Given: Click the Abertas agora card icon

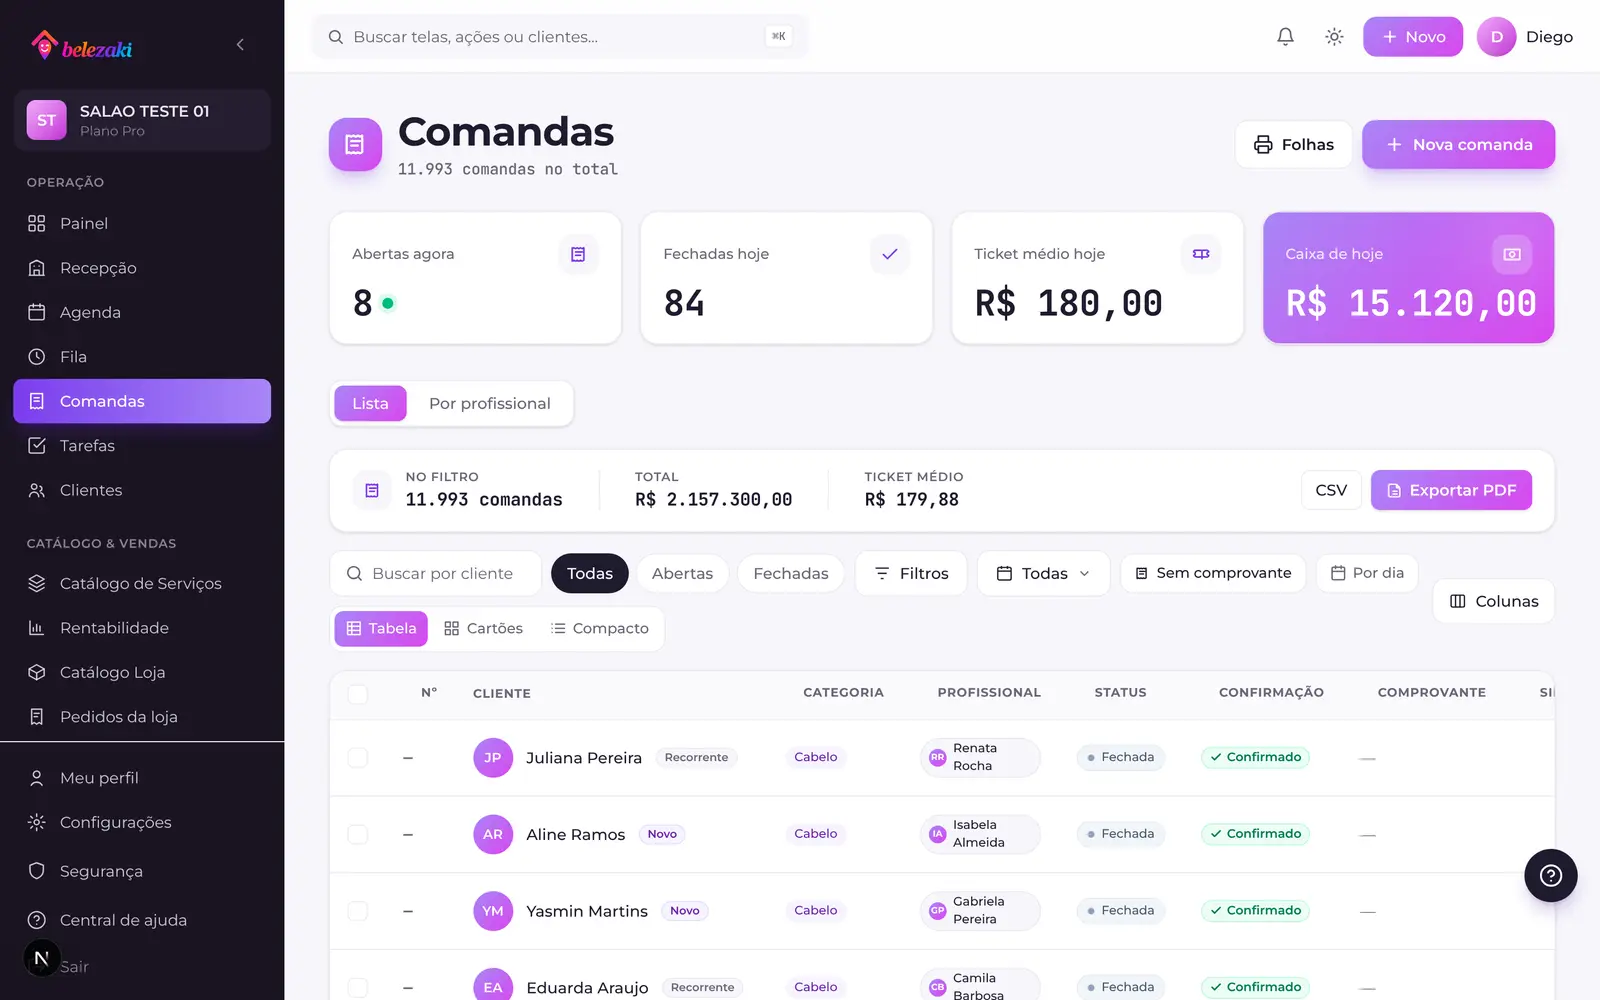Looking at the screenshot, I should click(578, 254).
